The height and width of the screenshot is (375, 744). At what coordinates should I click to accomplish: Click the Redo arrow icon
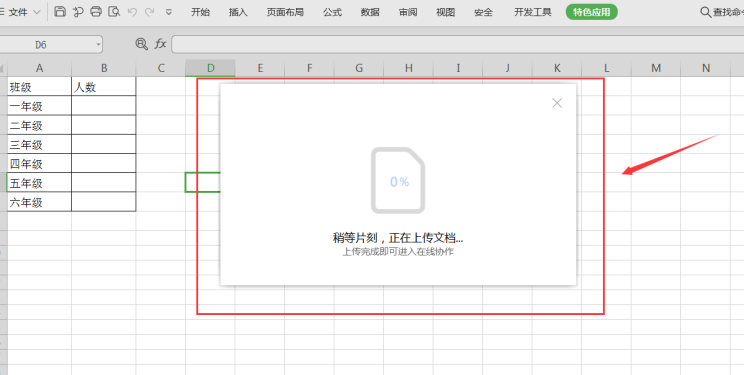[x=150, y=12]
